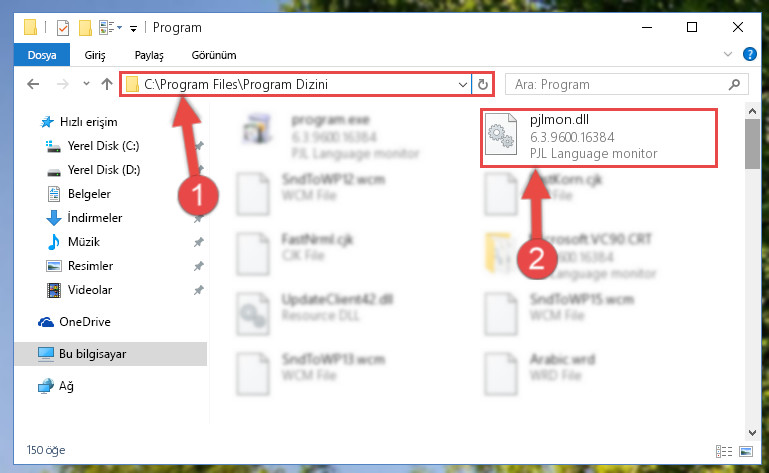Open the Help question mark icon
Viewport: 769px width, 473px height.
pyautogui.click(x=749, y=54)
